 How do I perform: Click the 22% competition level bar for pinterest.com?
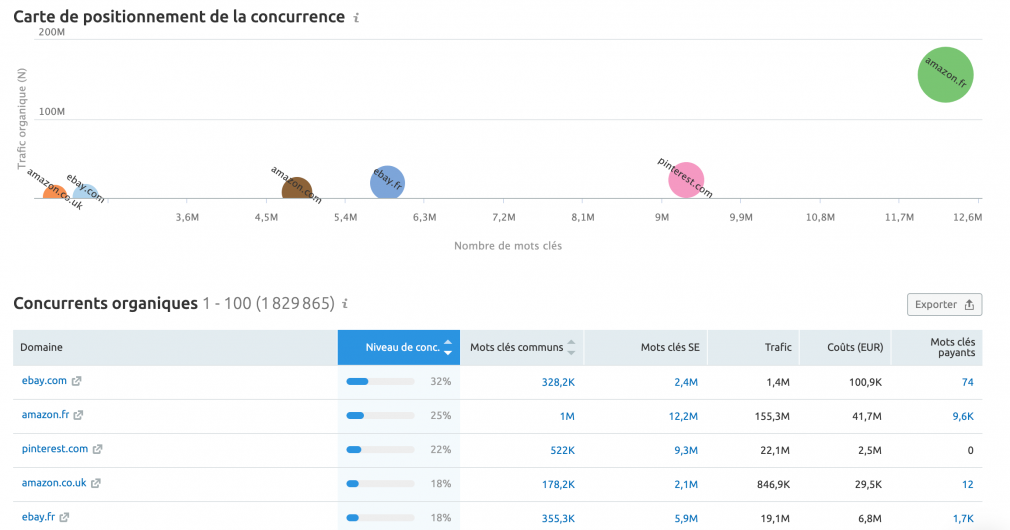pos(380,450)
